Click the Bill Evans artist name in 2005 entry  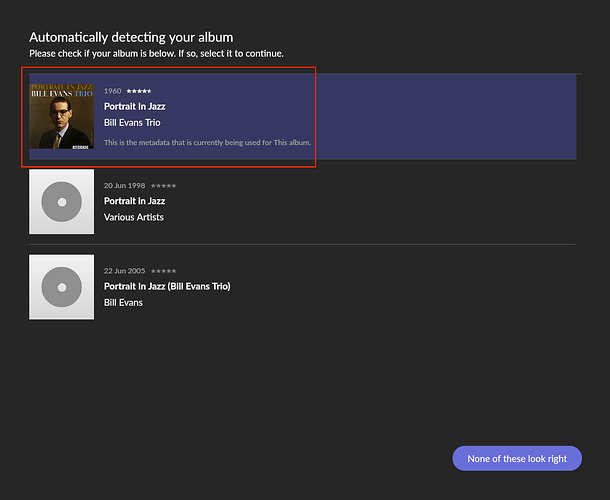(123, 302)
